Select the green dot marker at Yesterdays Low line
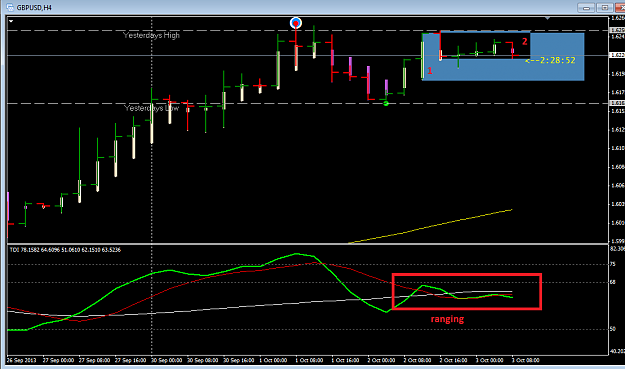The width and height of the screenshot is (625, 369). point(386,104)
